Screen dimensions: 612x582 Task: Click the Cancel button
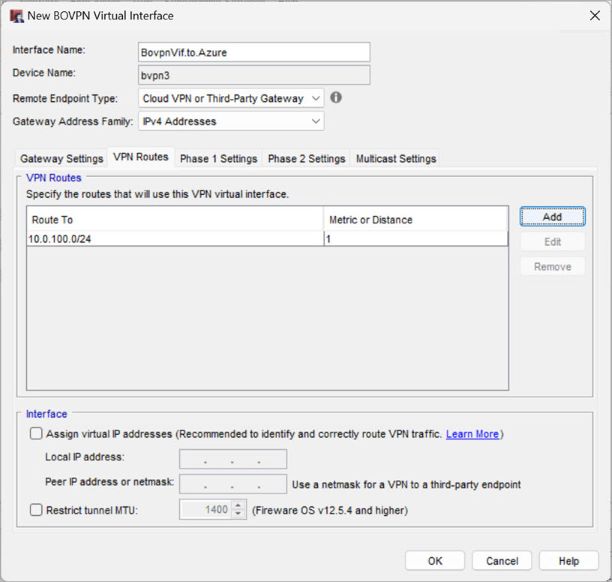(x=502, y=561)
